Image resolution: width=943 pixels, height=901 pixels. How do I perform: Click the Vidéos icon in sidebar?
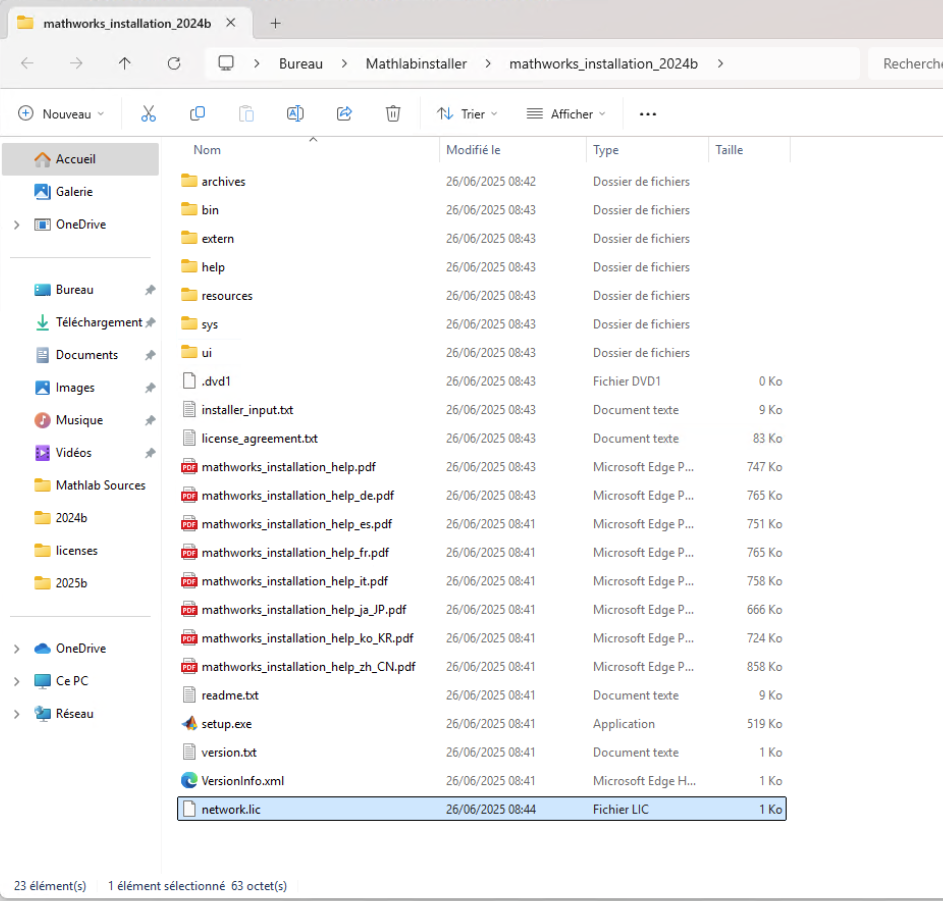click(x=42, y=452)
